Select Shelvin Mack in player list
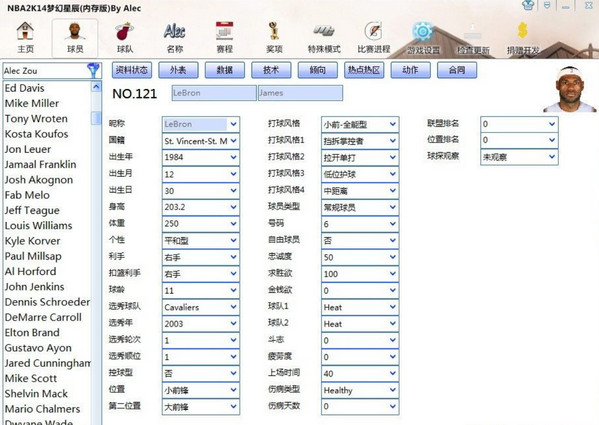 click(36, 394)
